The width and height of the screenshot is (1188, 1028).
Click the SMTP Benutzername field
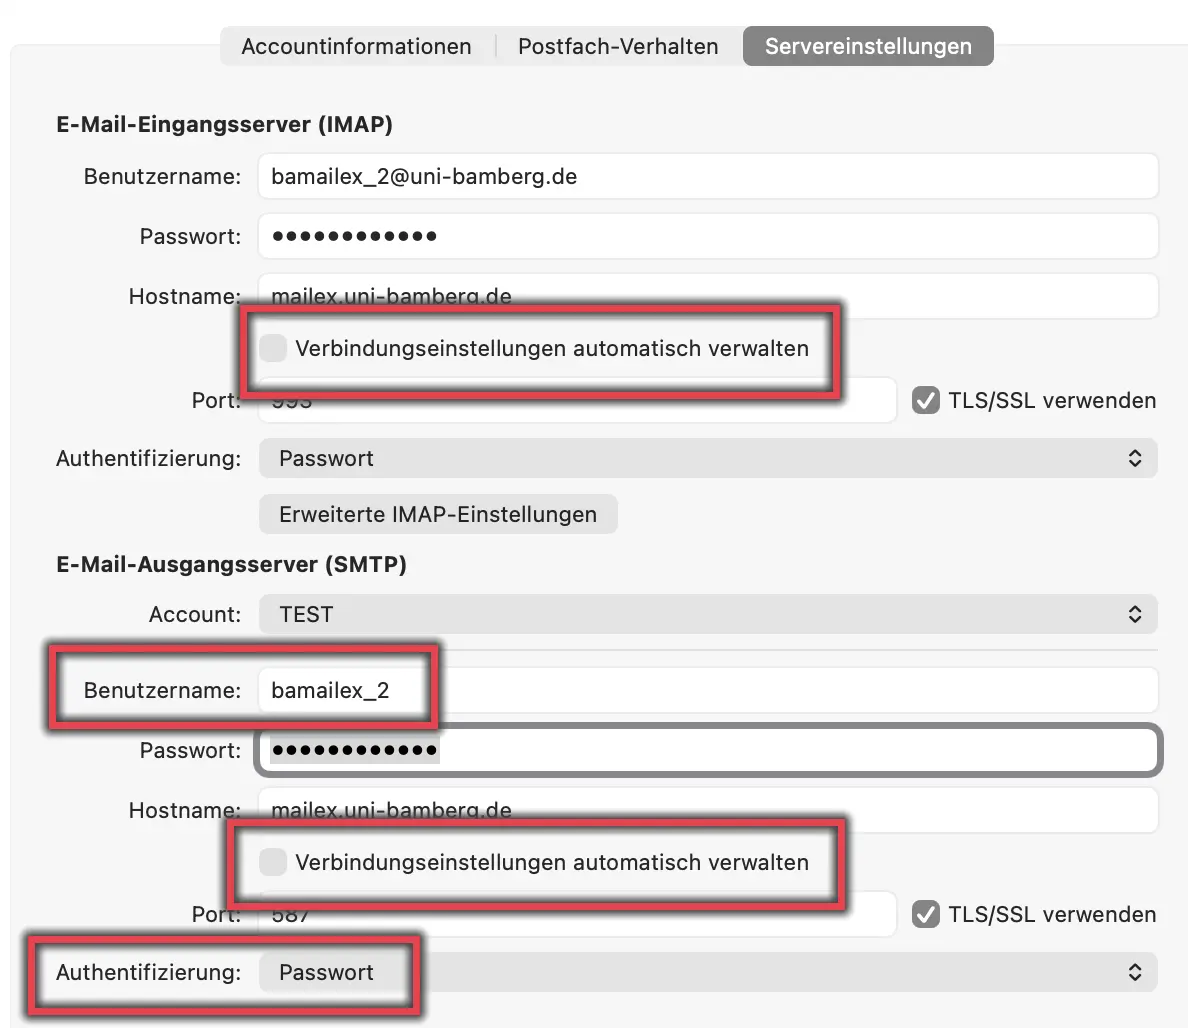coord(780,691)
